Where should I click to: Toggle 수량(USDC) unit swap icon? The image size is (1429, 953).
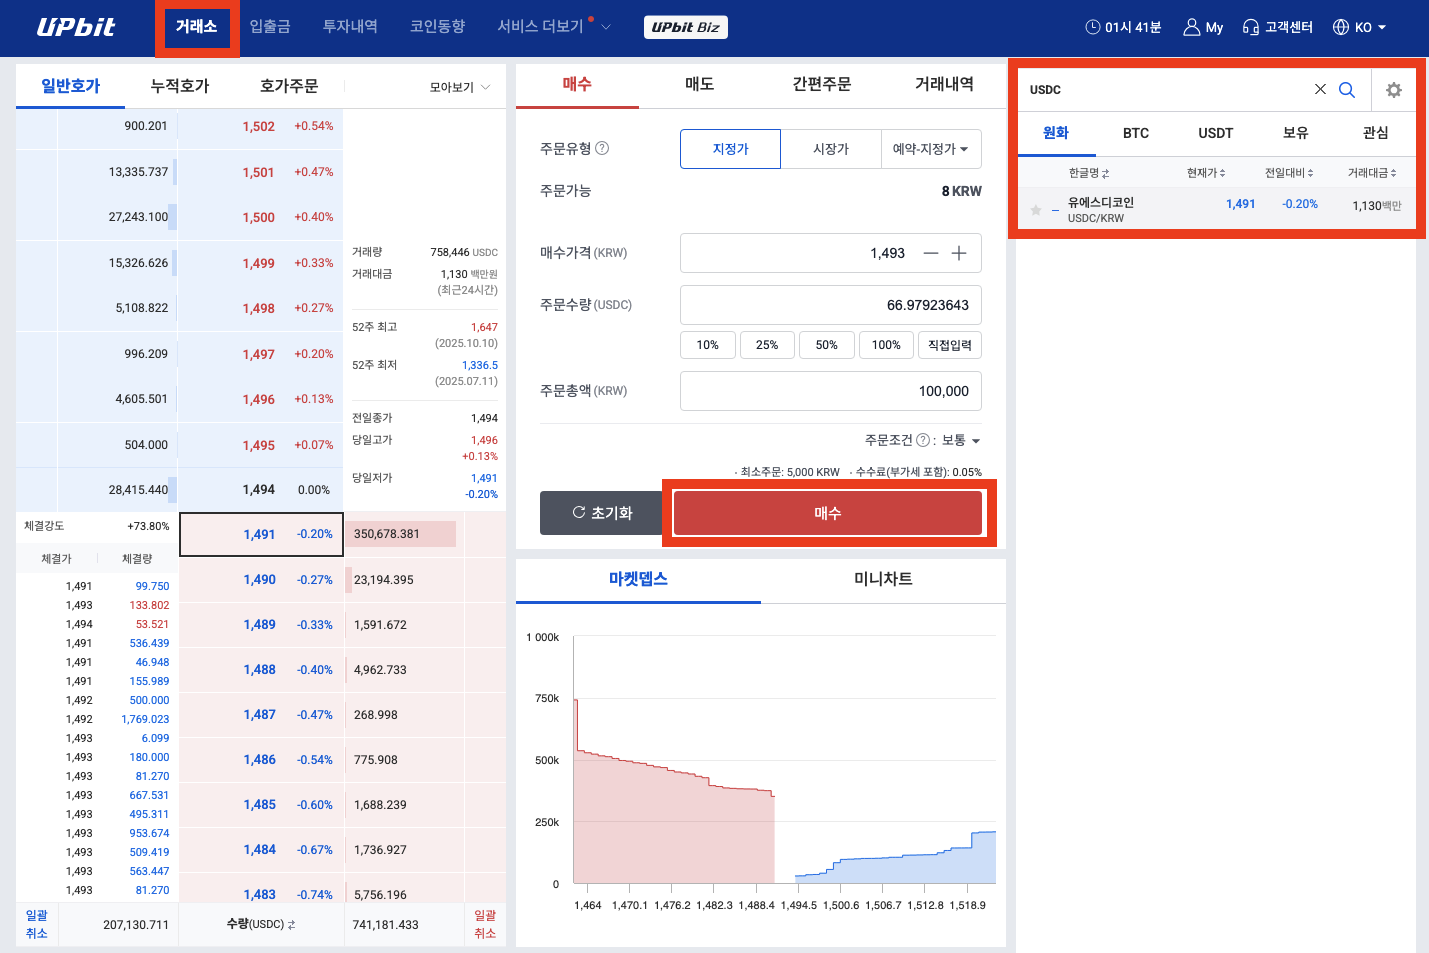[x=291, y=925]
